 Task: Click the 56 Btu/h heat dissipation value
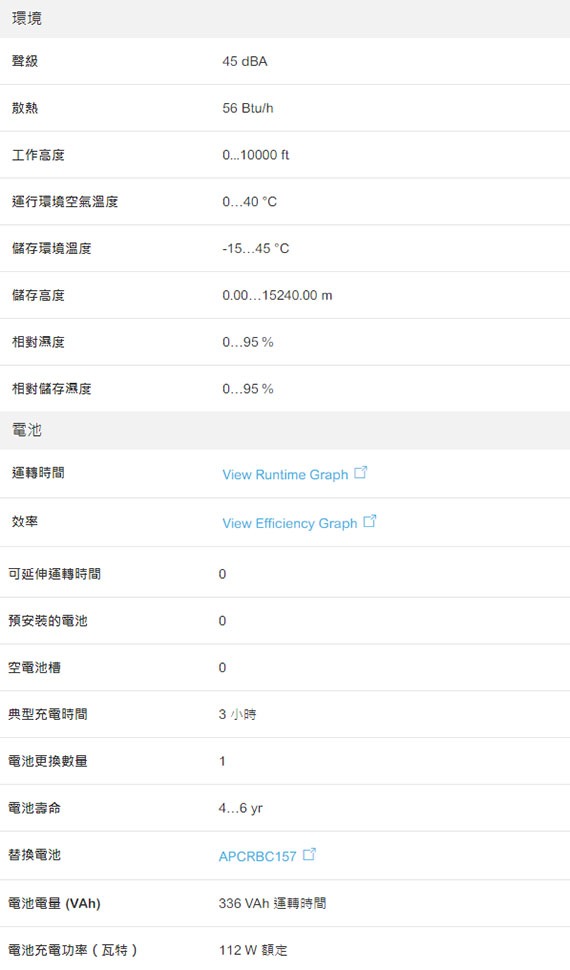tap(248, 108)
